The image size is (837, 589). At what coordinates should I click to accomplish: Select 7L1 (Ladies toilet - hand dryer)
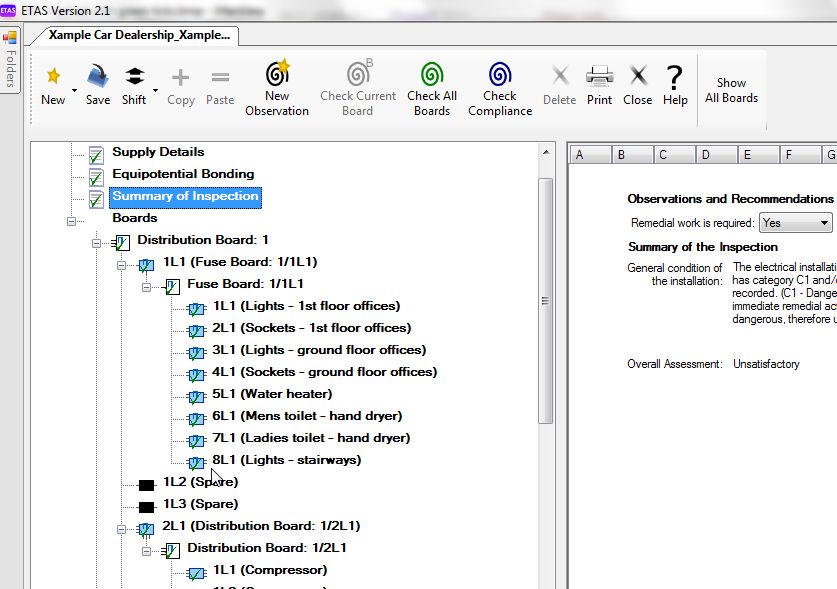pyautogui.click(x=311, y=438)
